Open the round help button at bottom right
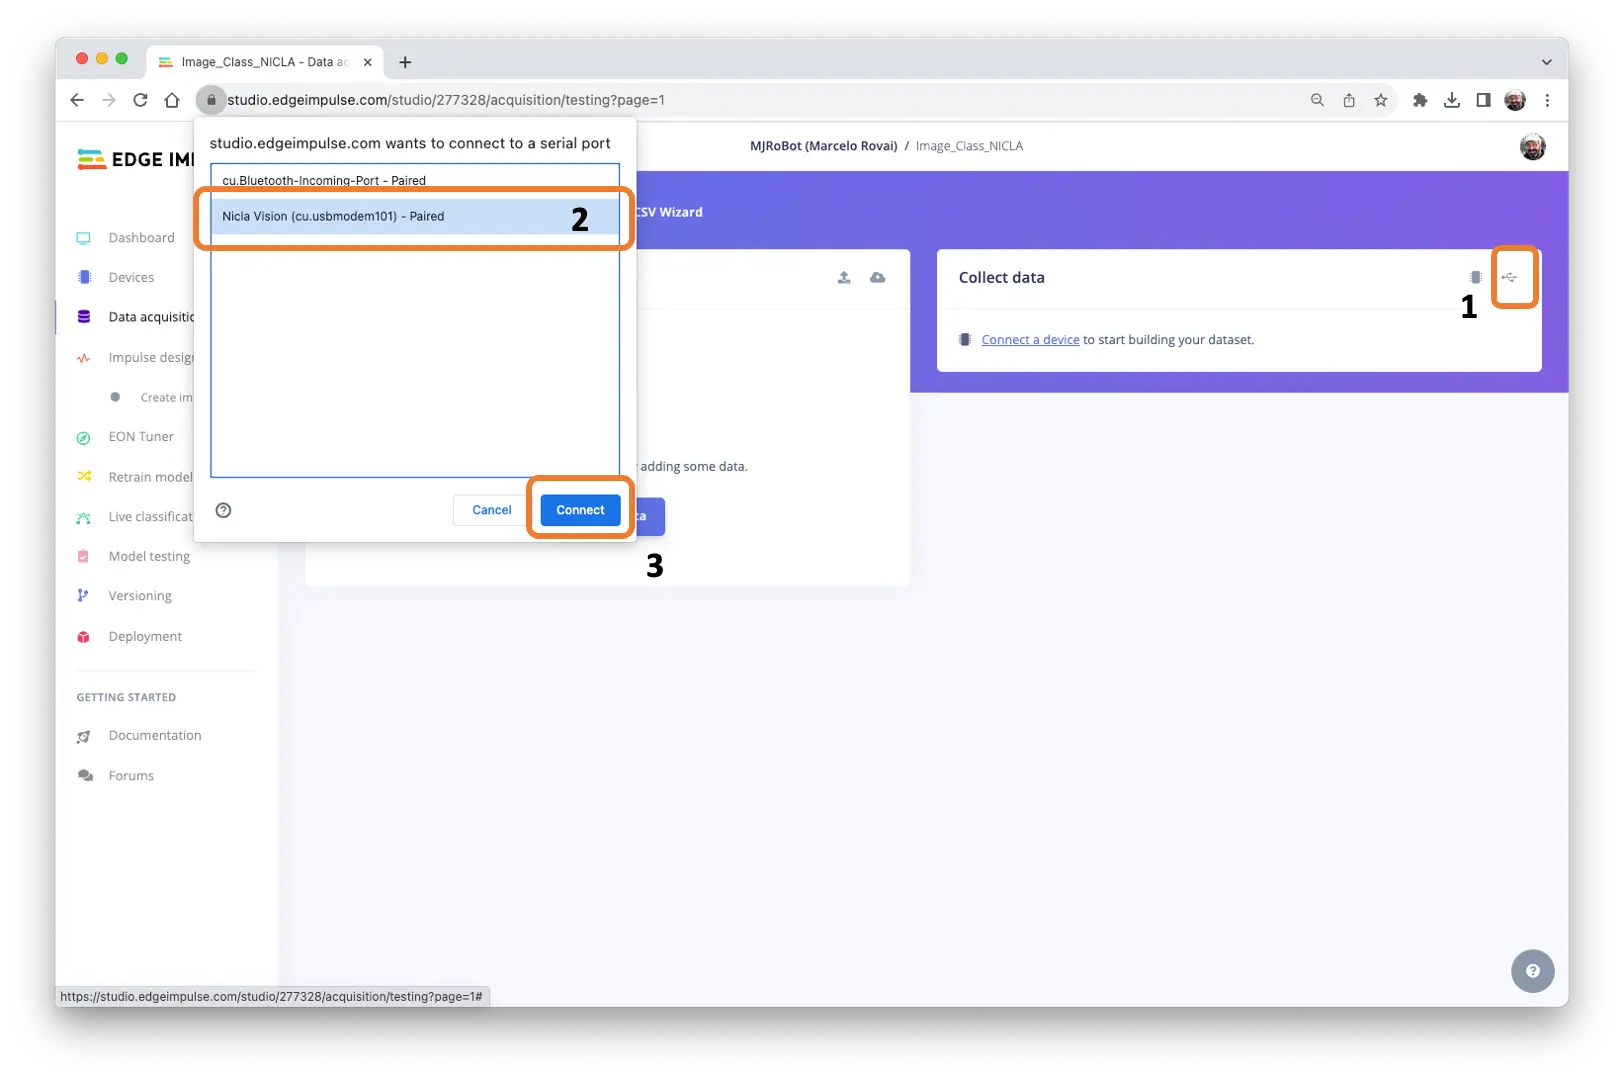 [x=1532, y=971]
